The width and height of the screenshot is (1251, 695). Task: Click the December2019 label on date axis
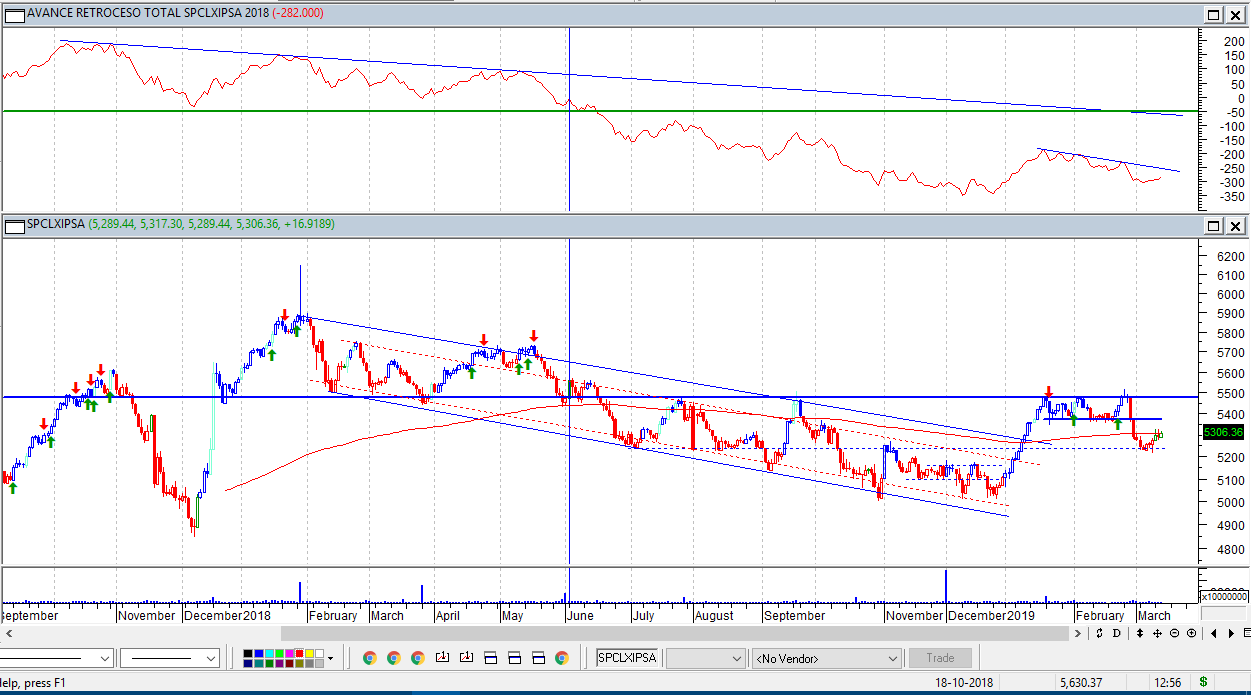pos(992,616)
